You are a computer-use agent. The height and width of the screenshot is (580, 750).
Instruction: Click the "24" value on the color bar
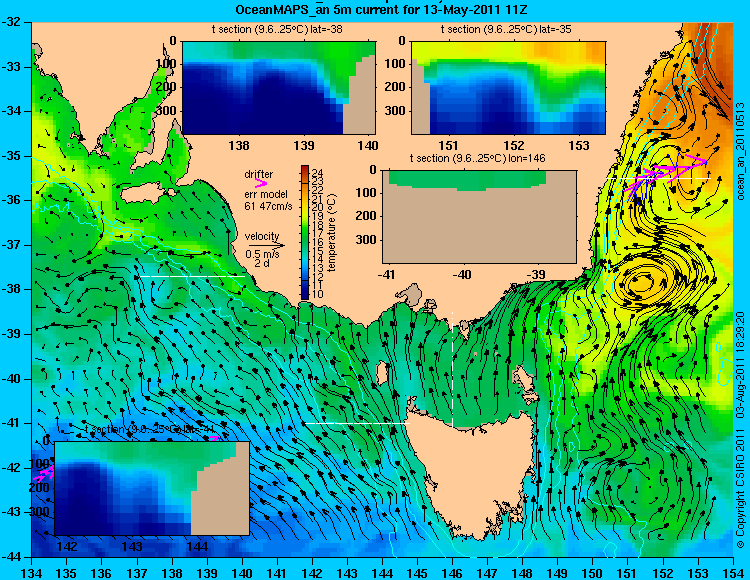tap(318, 173)
